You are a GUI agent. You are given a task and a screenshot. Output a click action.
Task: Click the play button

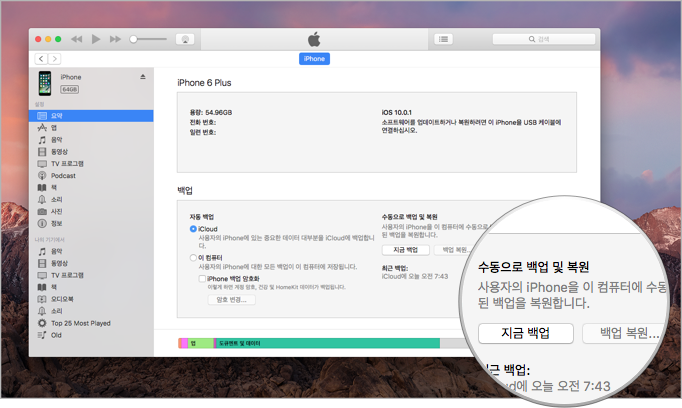point(96,39)
